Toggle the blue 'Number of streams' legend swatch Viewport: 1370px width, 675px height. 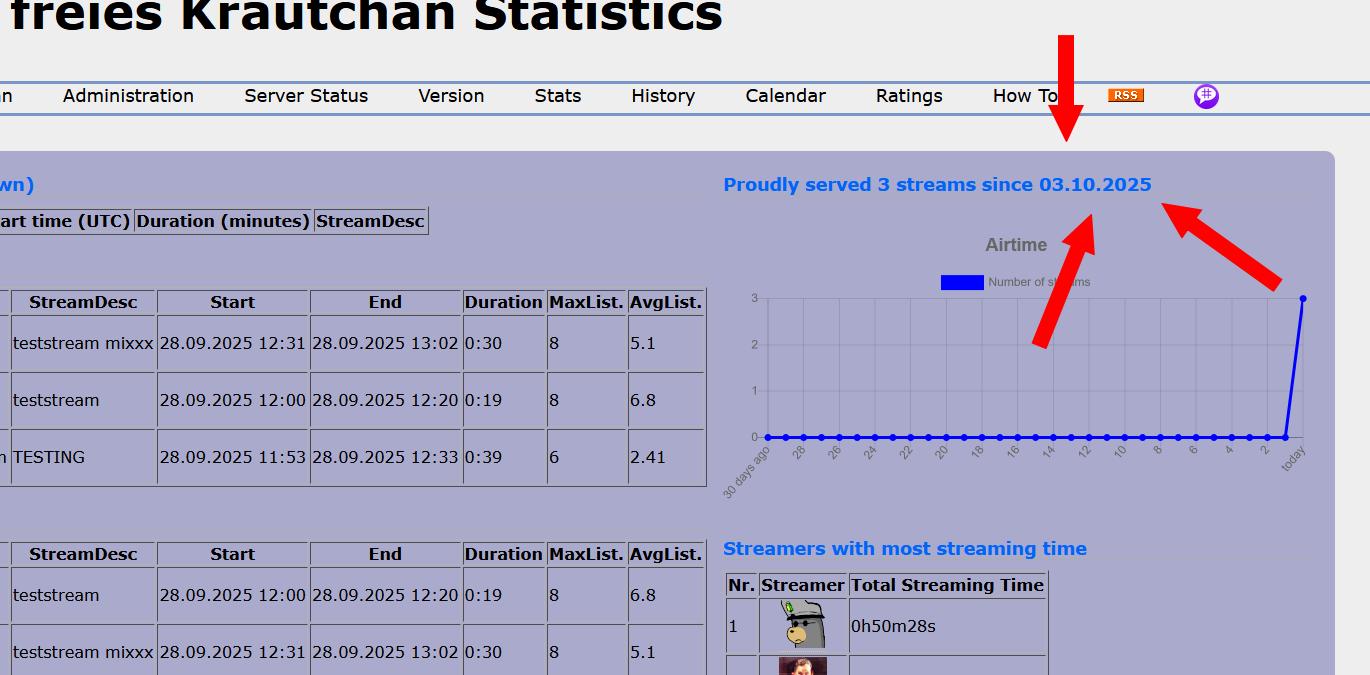click(961, 282)
